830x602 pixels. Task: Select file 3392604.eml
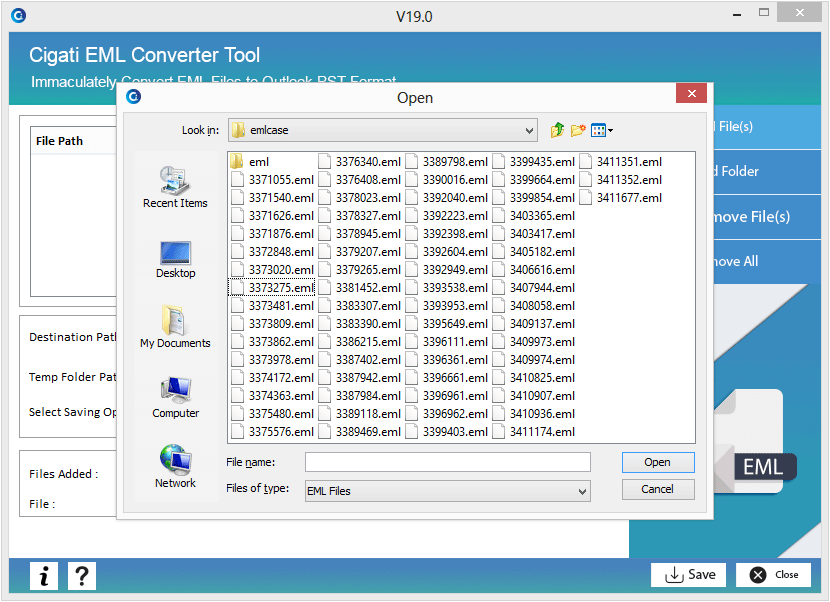tap(446, 251)
